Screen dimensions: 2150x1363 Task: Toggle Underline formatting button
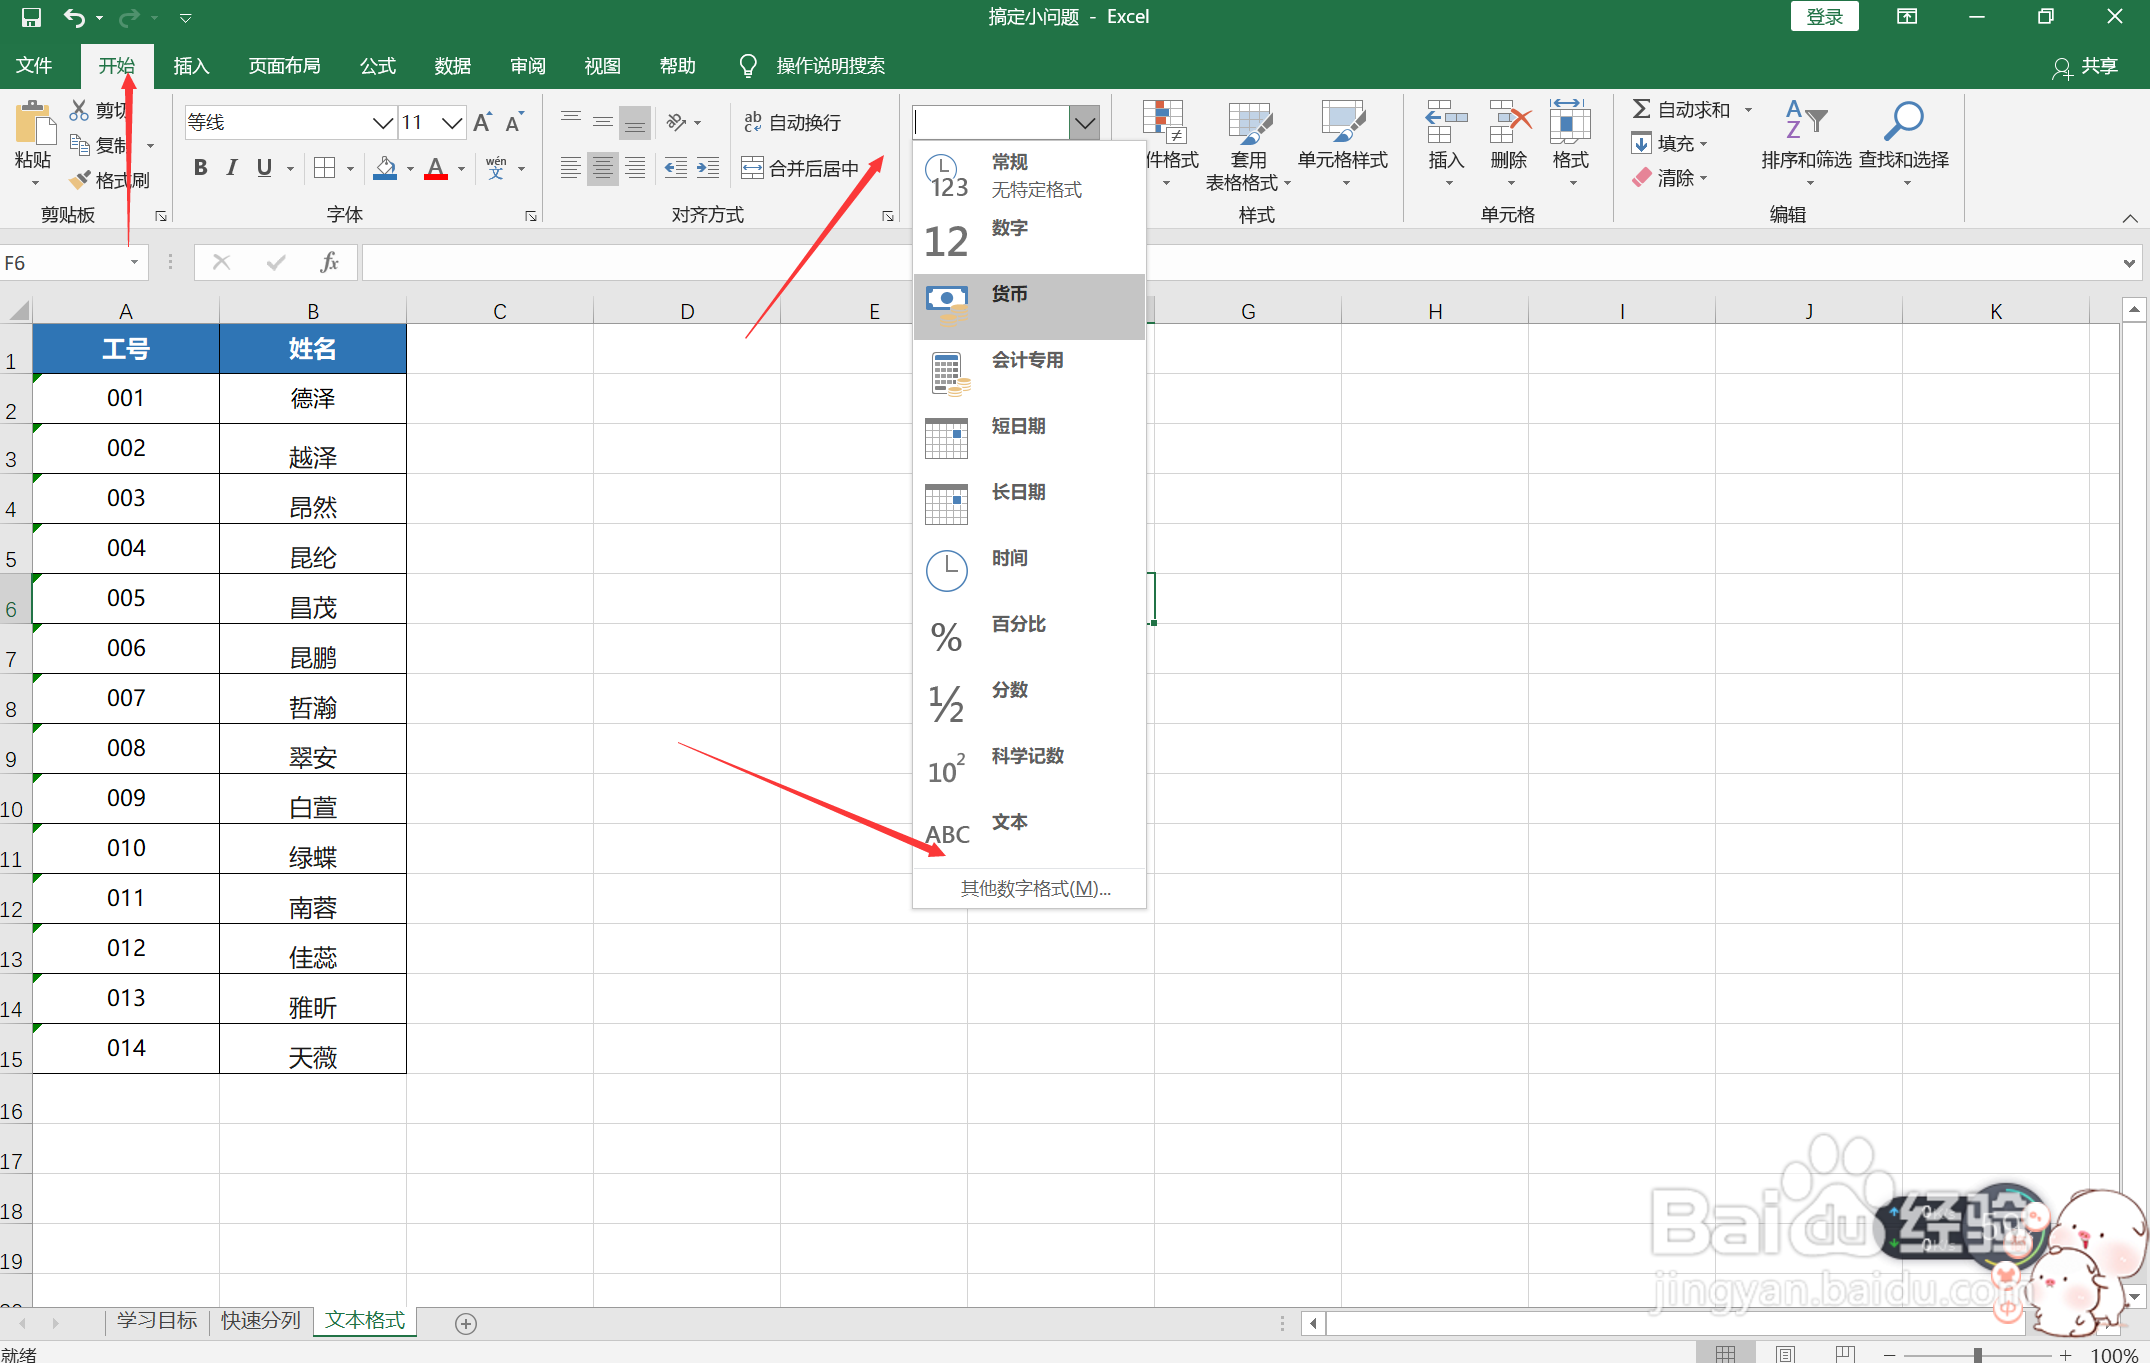pyautogui.click(x=264, y=168)
